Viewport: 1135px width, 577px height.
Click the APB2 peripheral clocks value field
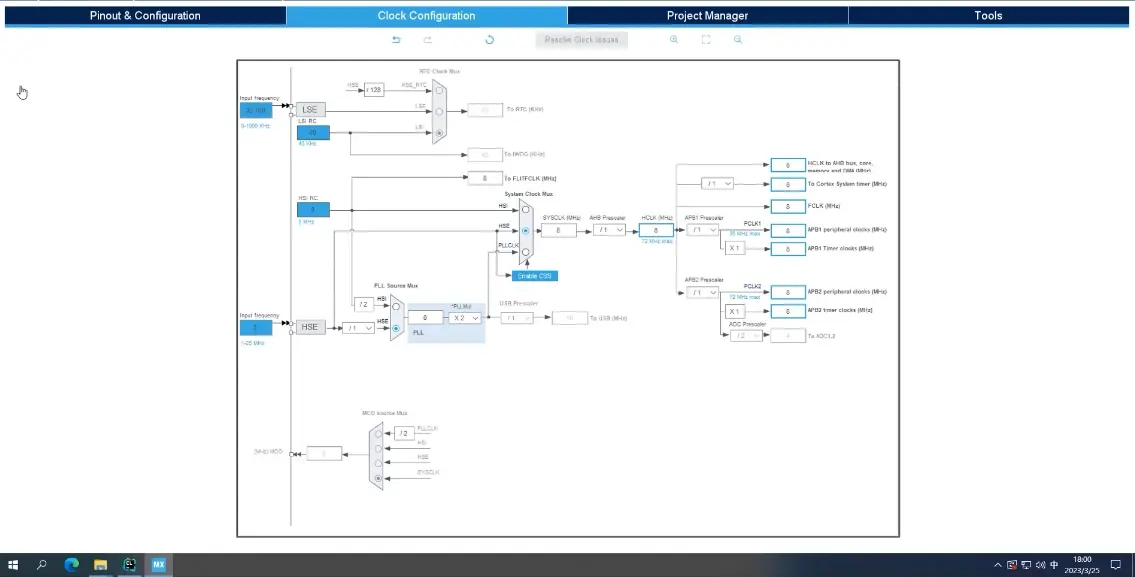pos(788,292)
